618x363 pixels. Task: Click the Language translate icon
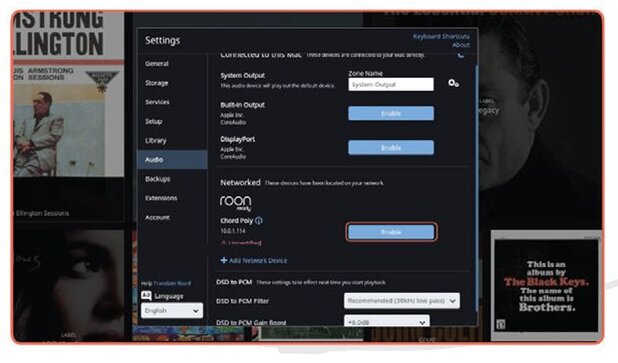click(x=146, y=296)
